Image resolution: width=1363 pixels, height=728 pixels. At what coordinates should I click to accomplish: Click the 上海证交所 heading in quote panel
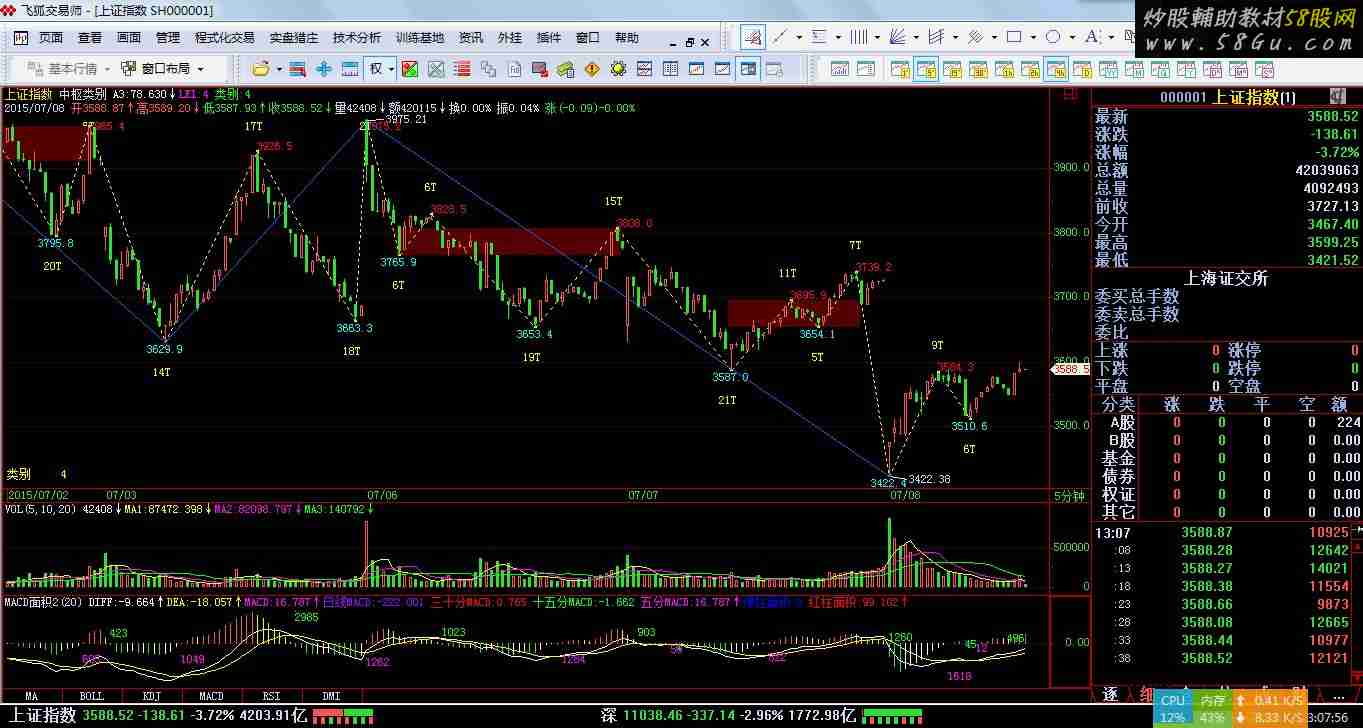(x=1226, y=278)
